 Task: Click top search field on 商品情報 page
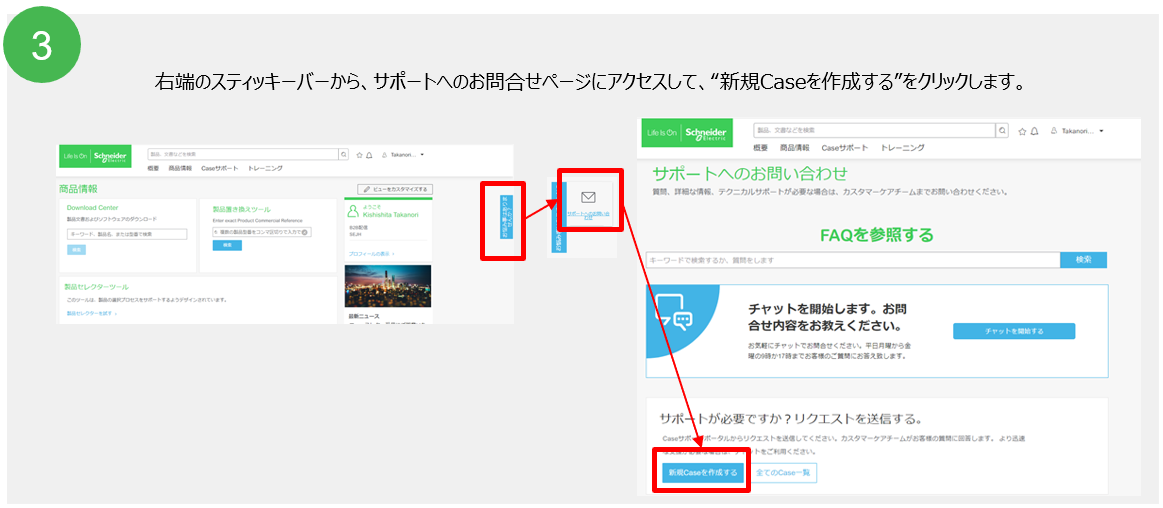243,155
